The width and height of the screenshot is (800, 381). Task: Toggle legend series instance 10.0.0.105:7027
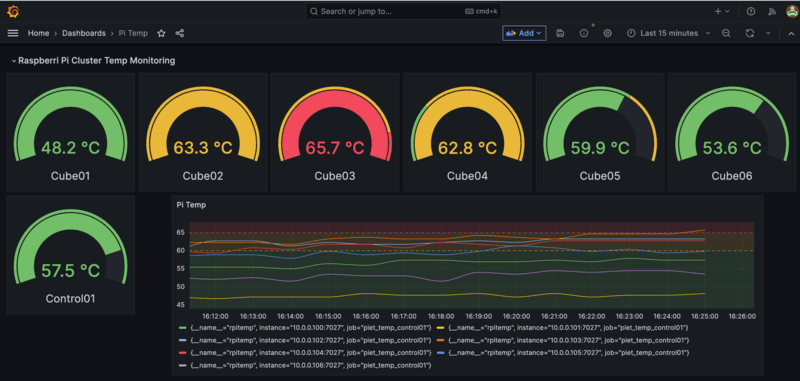[x=568, y=352]
